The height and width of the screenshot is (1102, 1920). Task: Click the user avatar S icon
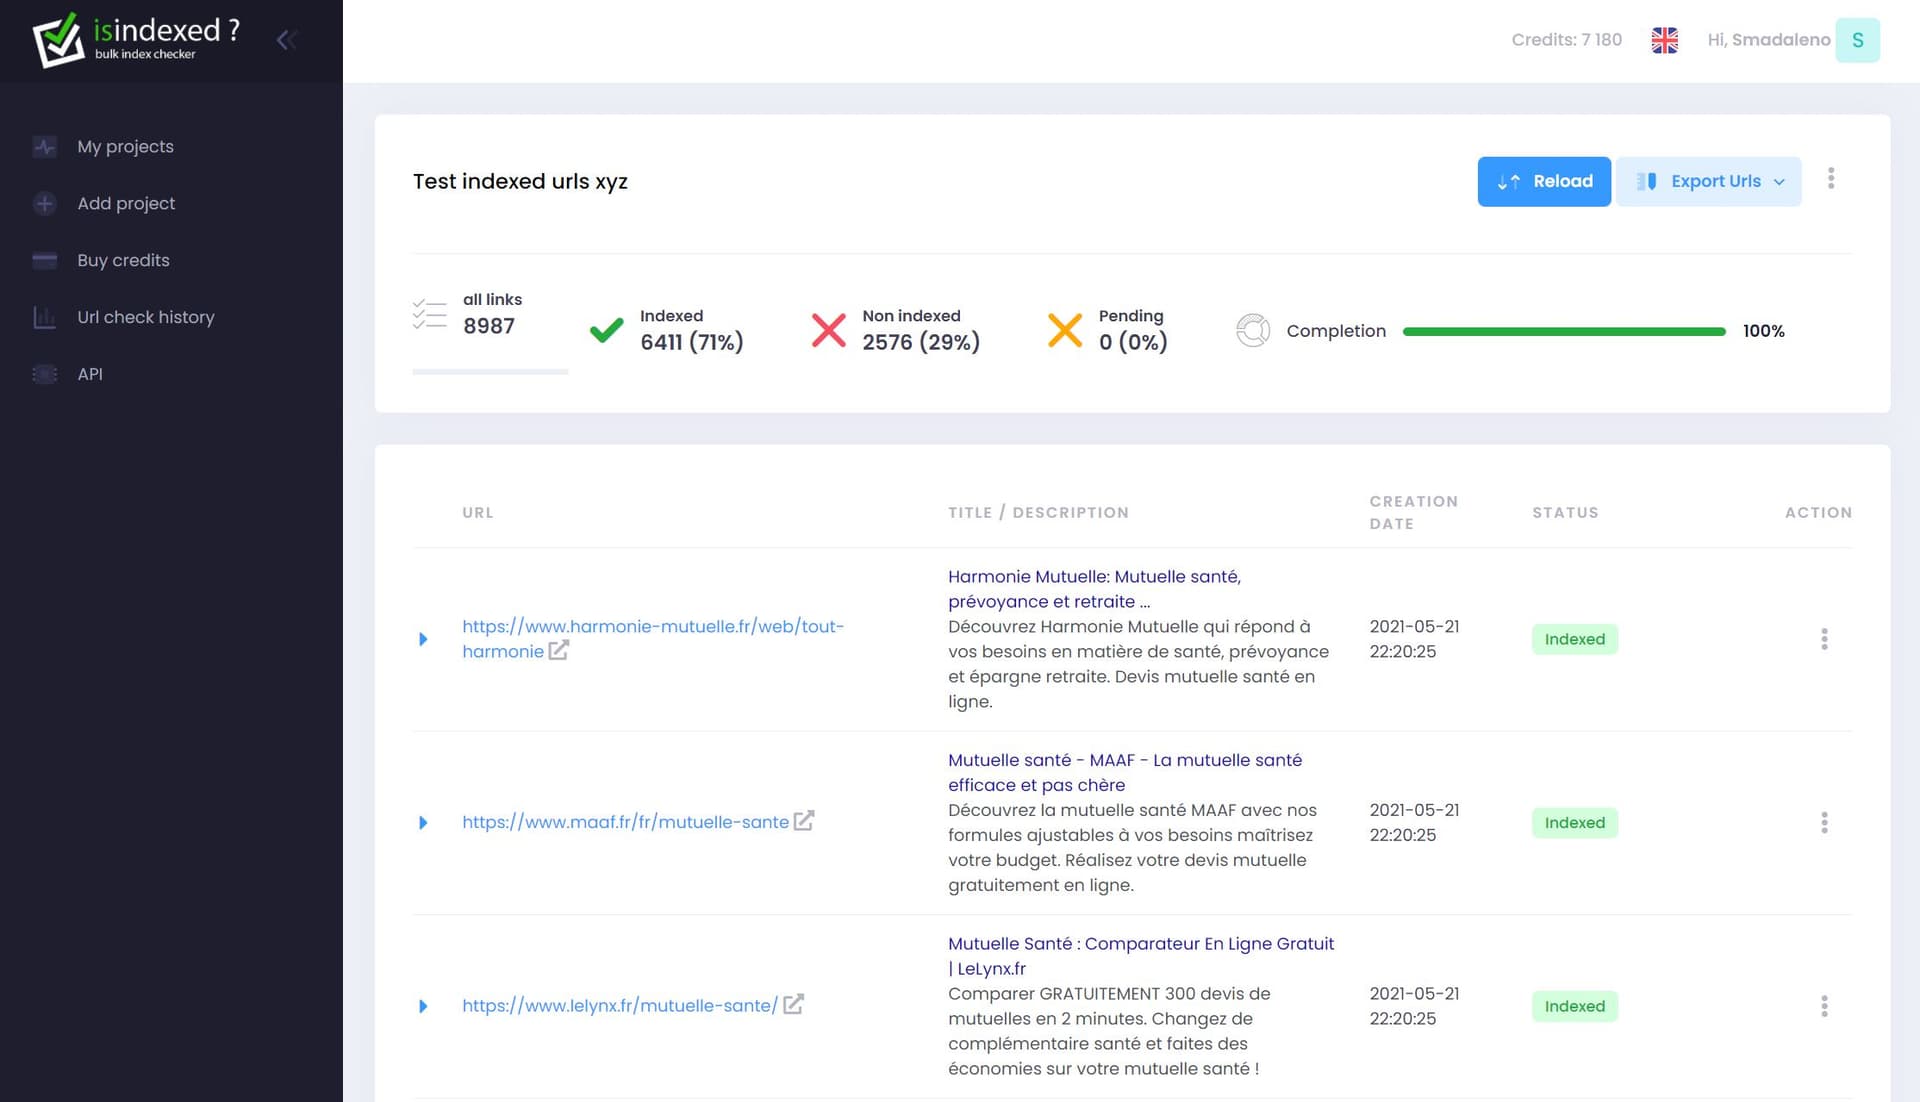pyautogui.click(x=1857, y=40)
